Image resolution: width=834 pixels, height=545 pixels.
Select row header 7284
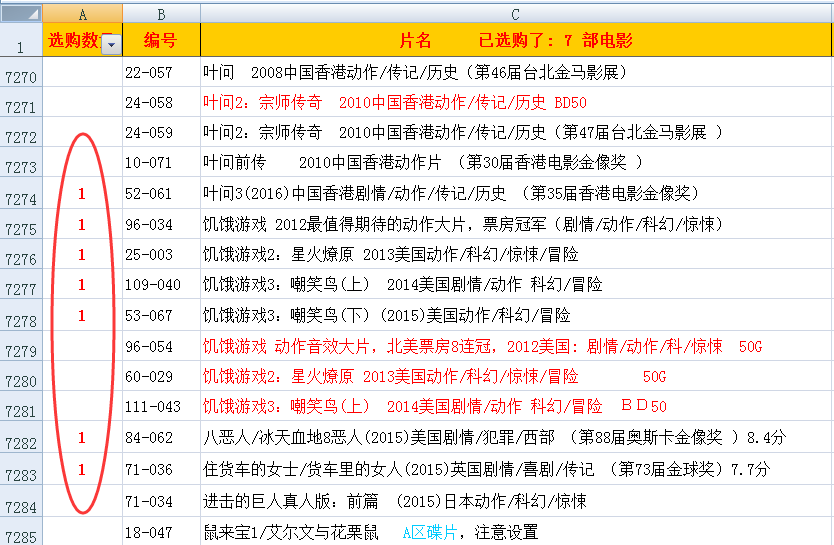(x=21, y=501)
